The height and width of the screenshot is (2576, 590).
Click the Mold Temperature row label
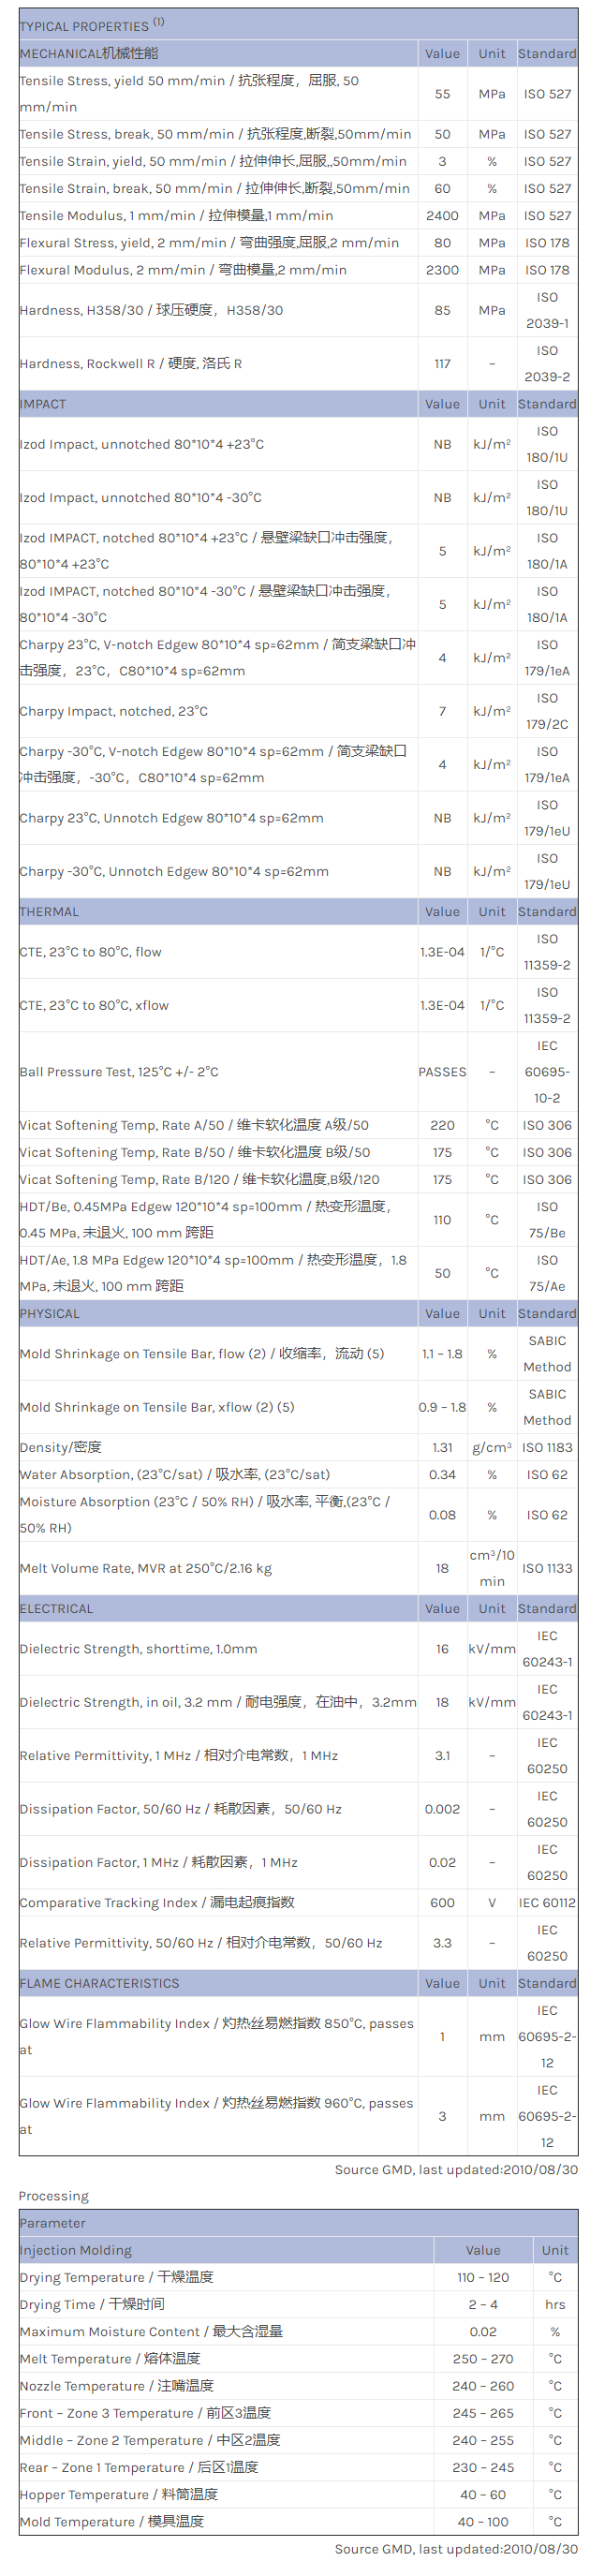(112, 2521)
